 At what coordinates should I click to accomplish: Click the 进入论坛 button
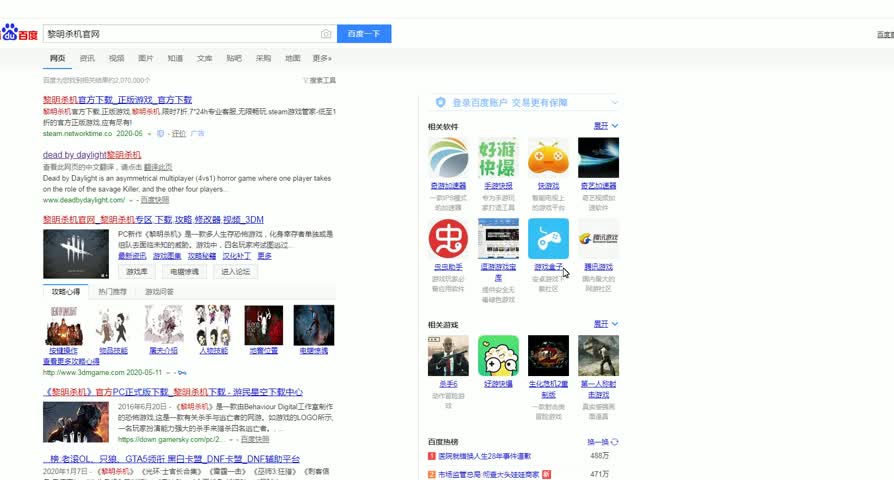[x=235, y=271]
